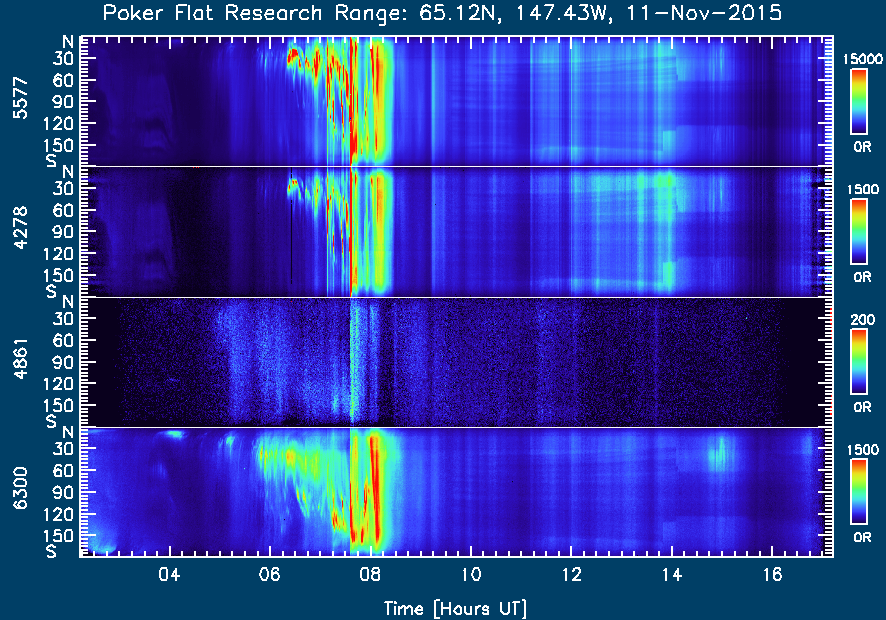Click the '30' tick label of the 4278 panel
886x620 pixels.
[x=63, y=189]
